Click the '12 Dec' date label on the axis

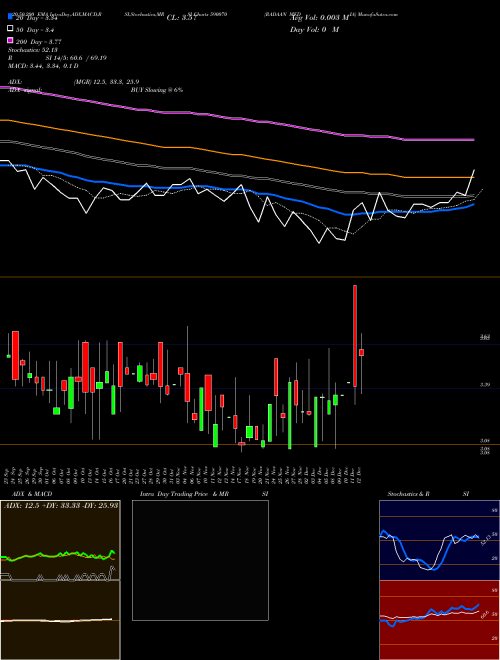pos(360,475)
